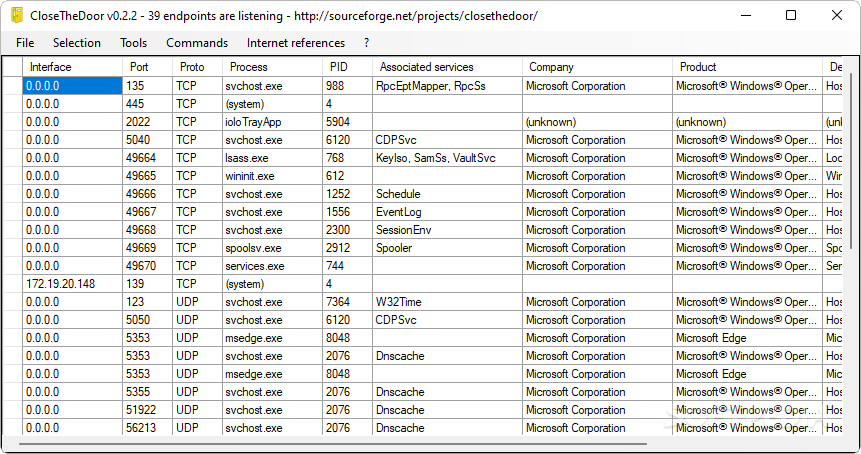Open the Selection menu
The width and height of the screenshot is (861, 454).
pyautogui.click(x=77, y=43)
